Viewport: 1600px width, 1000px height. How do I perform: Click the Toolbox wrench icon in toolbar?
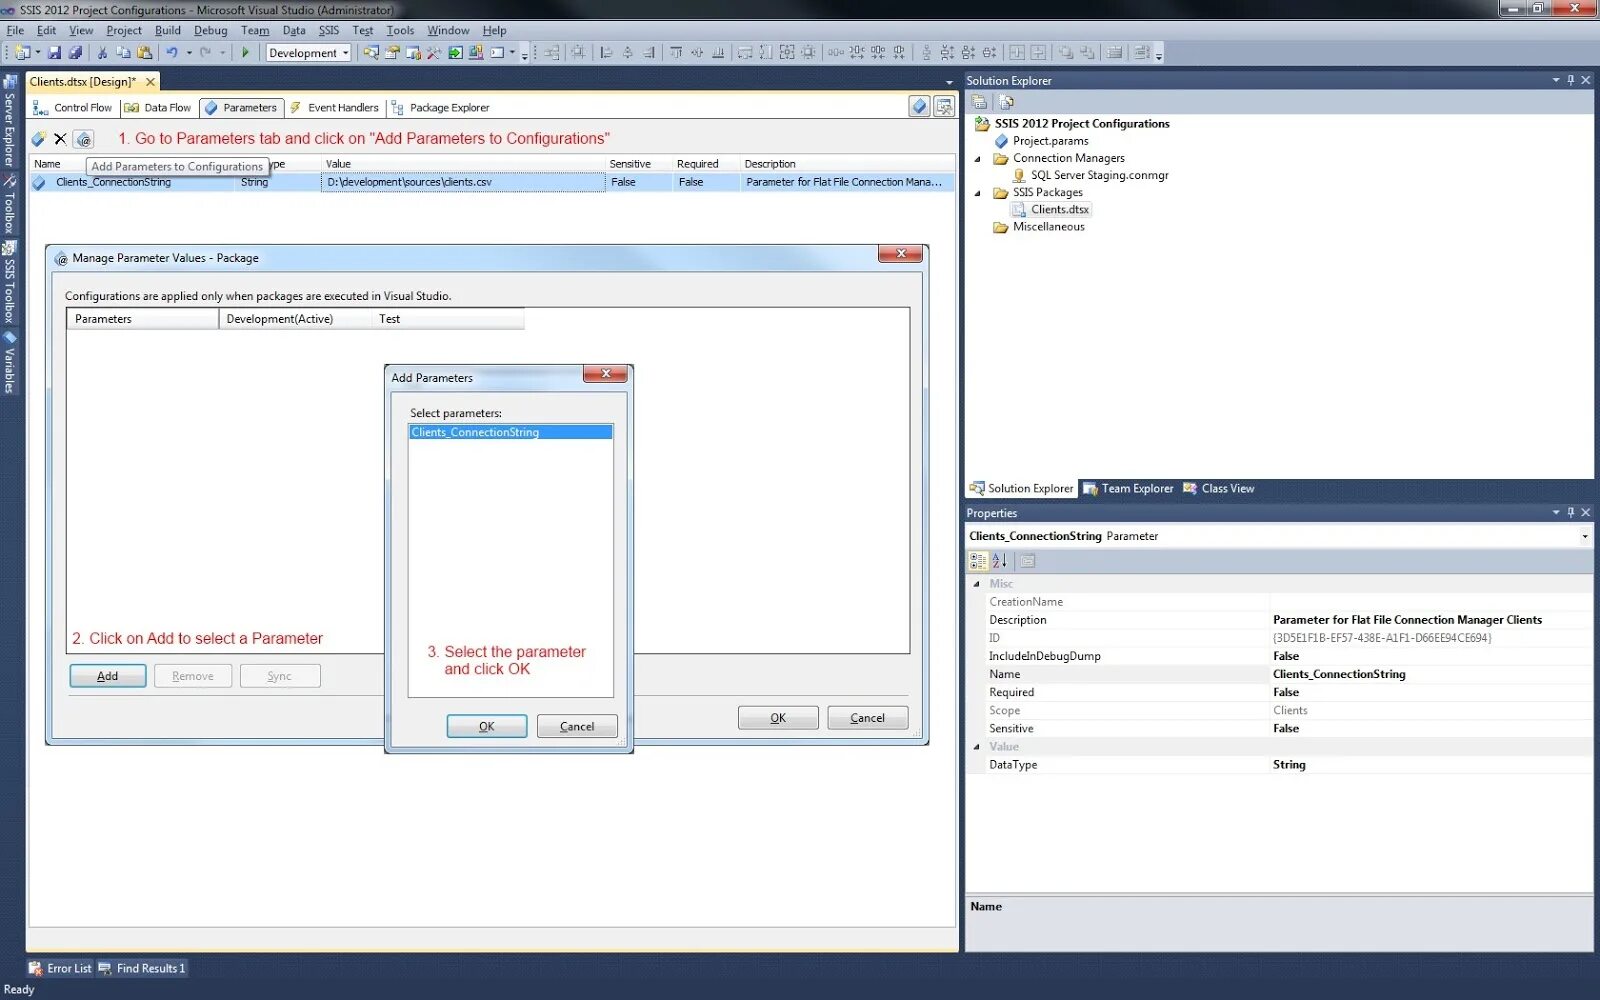tap(434, 52)
